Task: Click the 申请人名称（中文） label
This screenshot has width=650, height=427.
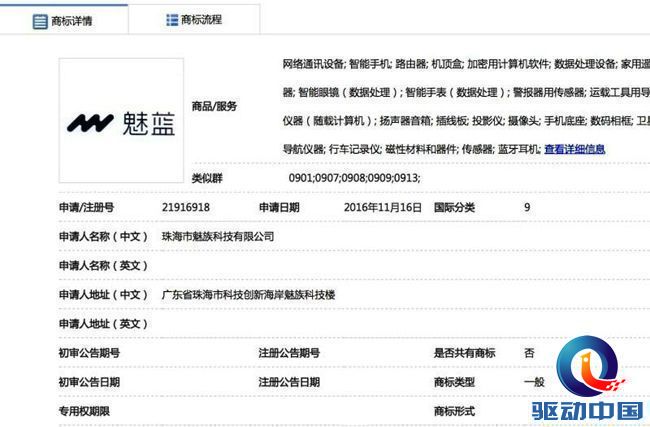Action: tap(103, 237)
